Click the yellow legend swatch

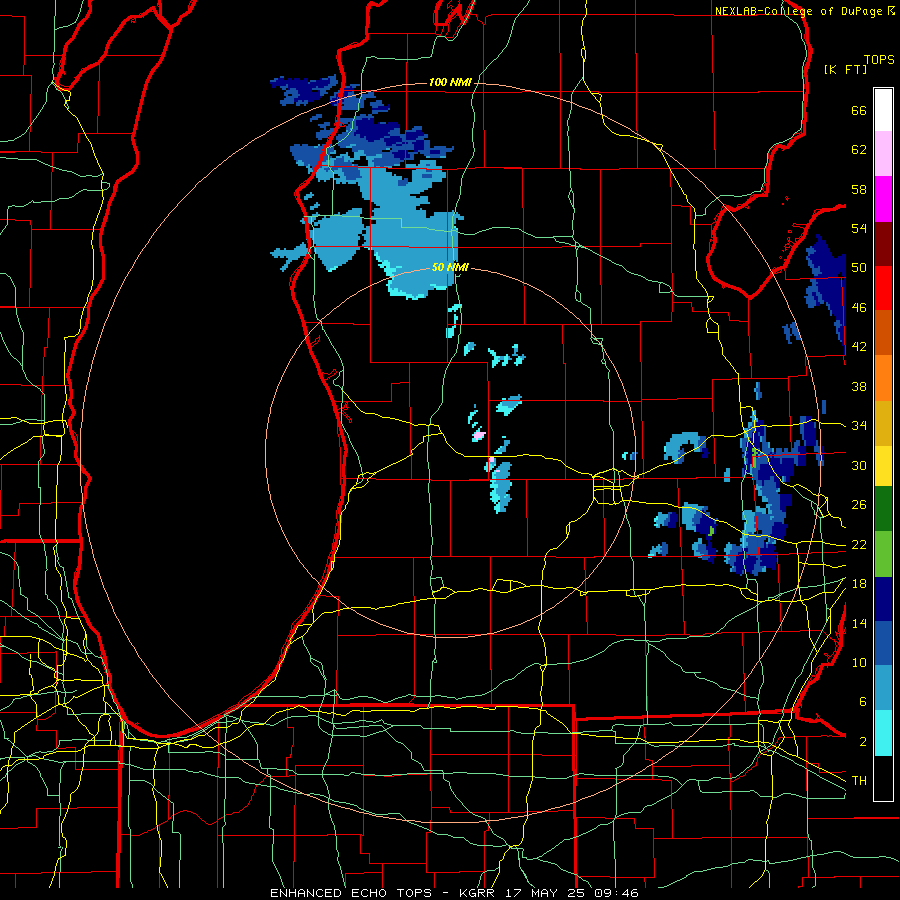tap(883, 465)
